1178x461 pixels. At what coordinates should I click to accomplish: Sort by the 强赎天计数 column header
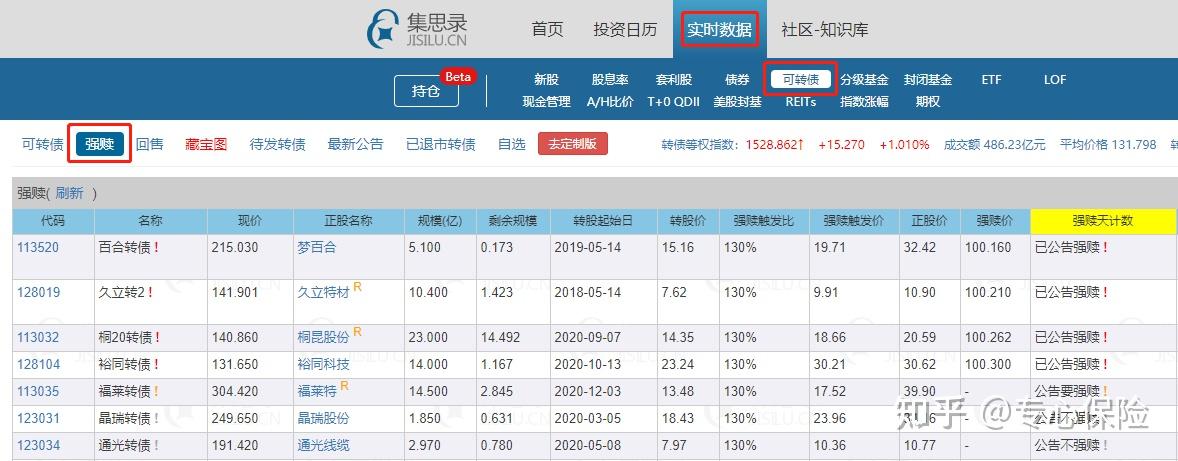point(1103,221)
